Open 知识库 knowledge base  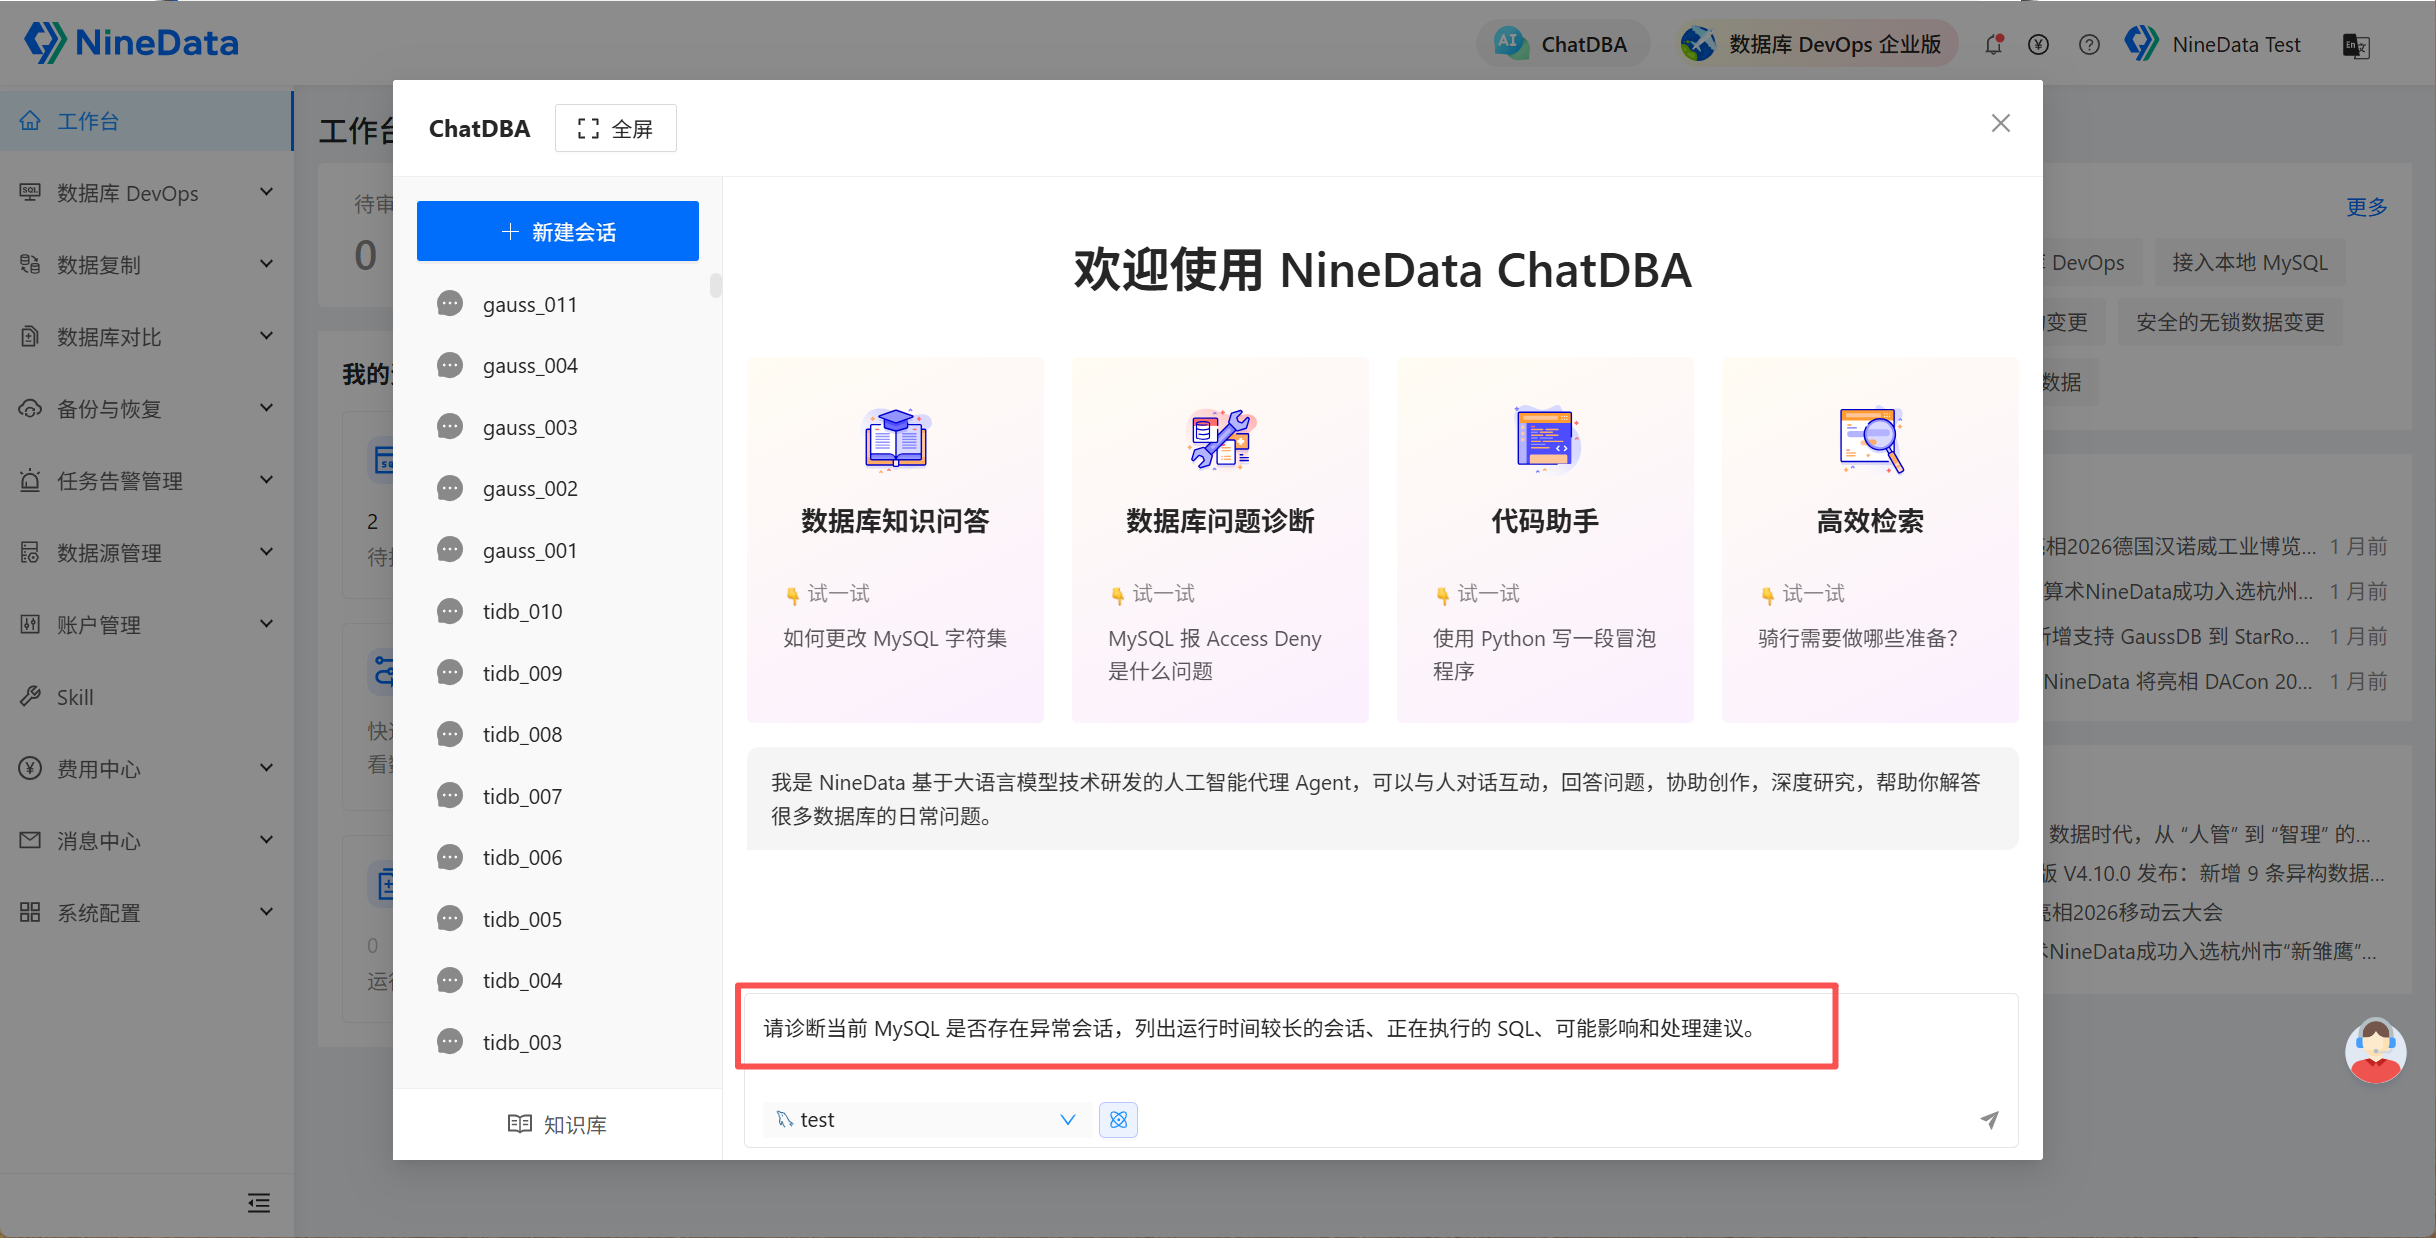point(558,1125)
